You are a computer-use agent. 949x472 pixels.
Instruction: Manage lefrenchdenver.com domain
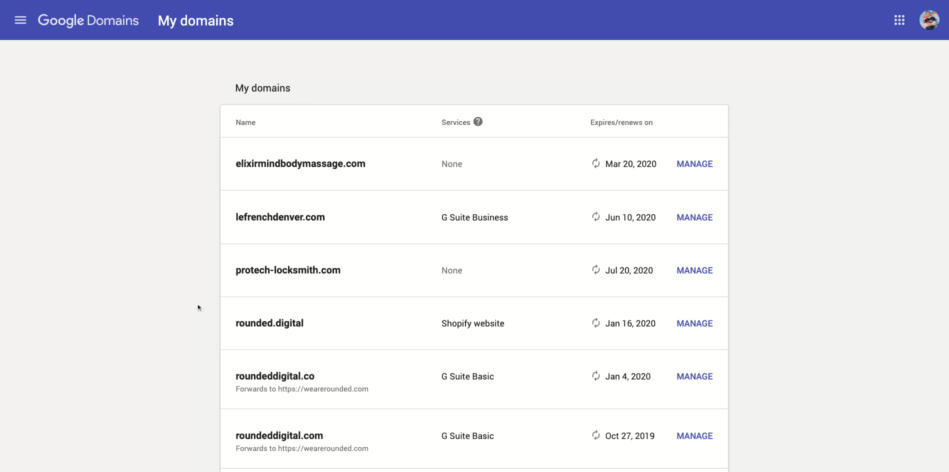click(694, 217)
